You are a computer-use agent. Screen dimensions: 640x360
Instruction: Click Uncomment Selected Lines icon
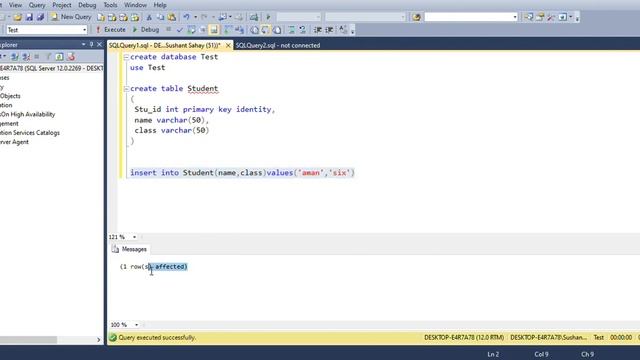[302, 30]
